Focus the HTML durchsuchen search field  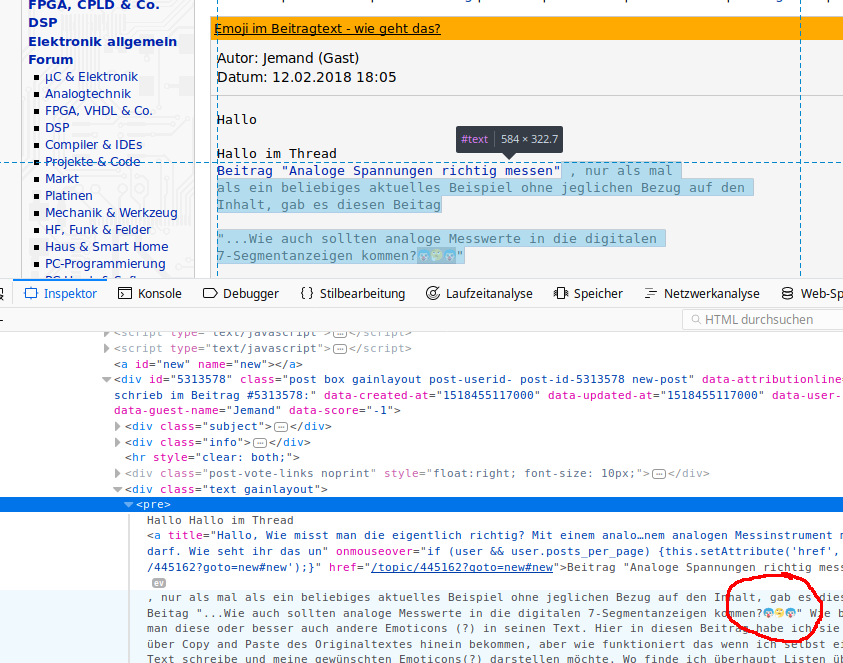click(762, 319)
